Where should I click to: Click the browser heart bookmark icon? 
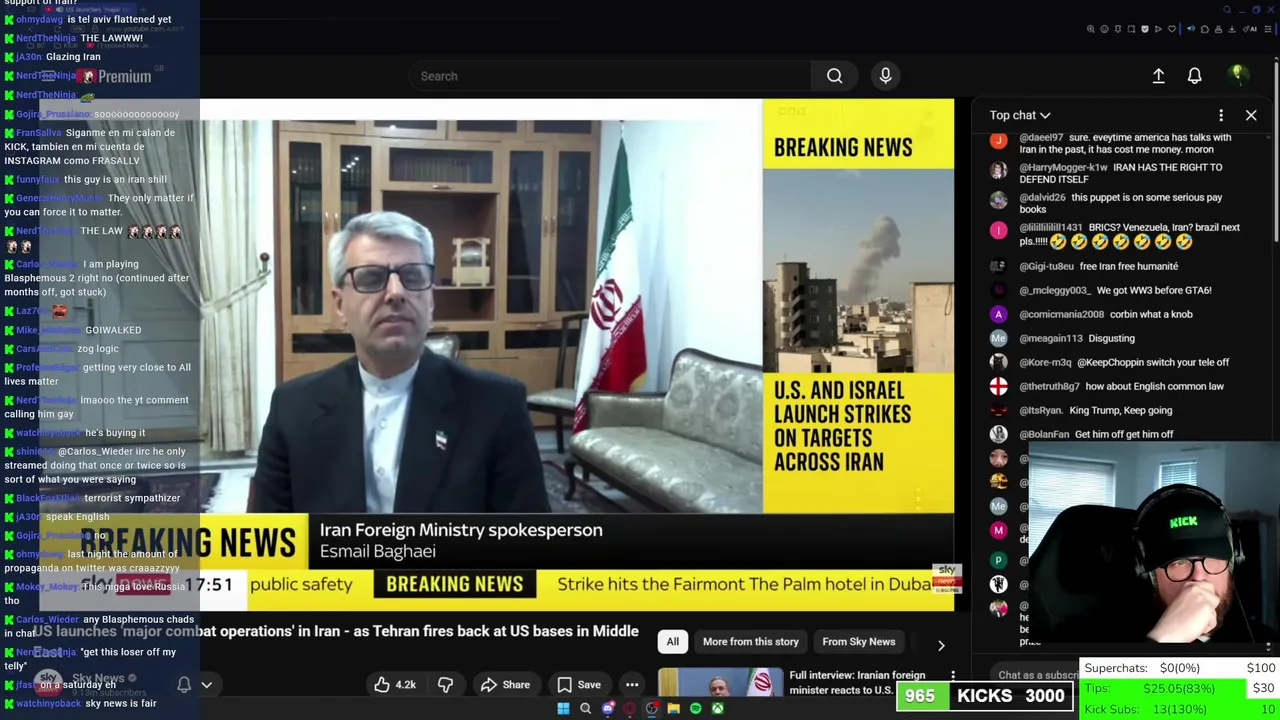click(1172, 29)
